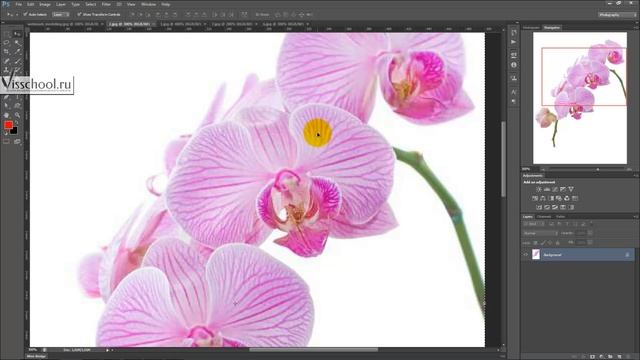Open the Window menu
The width and height of the screenshot is (640, 360).
point(148,4)
